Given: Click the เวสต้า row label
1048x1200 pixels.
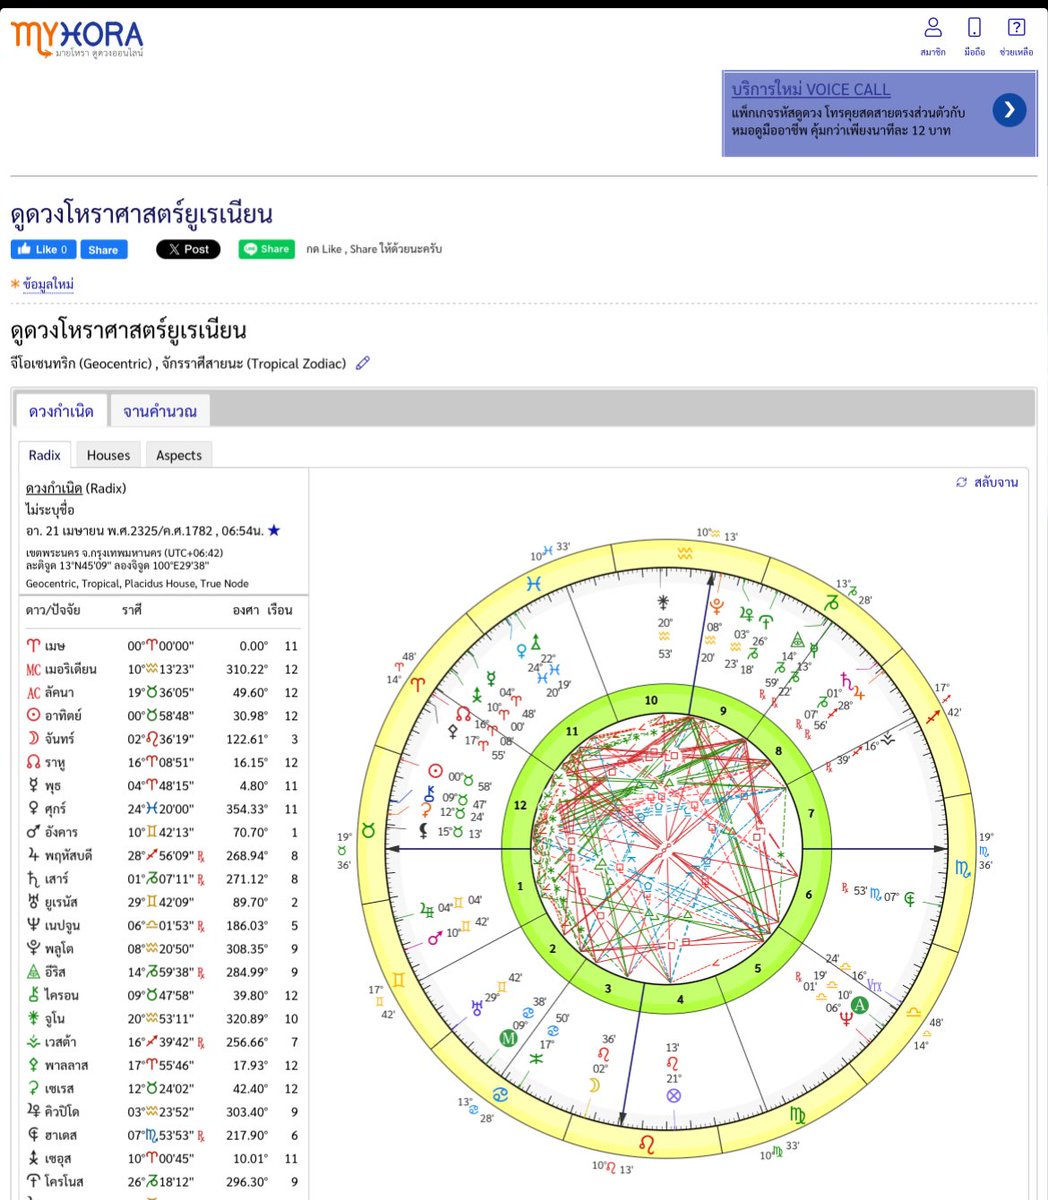Looking at the screenshot, I should click(x=59, y=1042).
